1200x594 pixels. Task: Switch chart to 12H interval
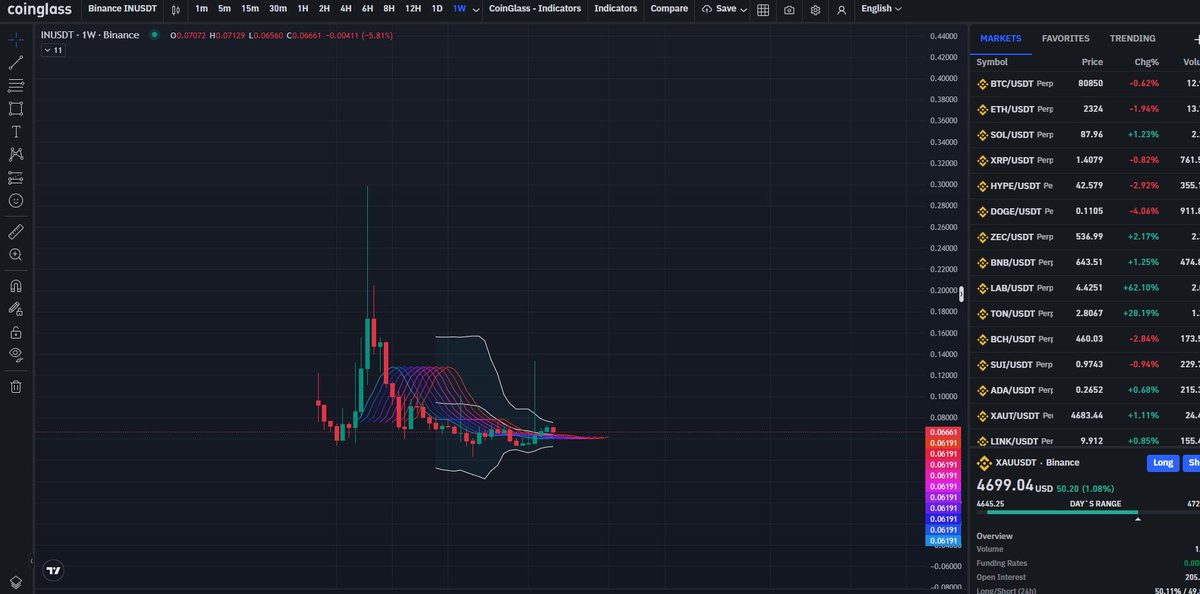coord(413,9)
